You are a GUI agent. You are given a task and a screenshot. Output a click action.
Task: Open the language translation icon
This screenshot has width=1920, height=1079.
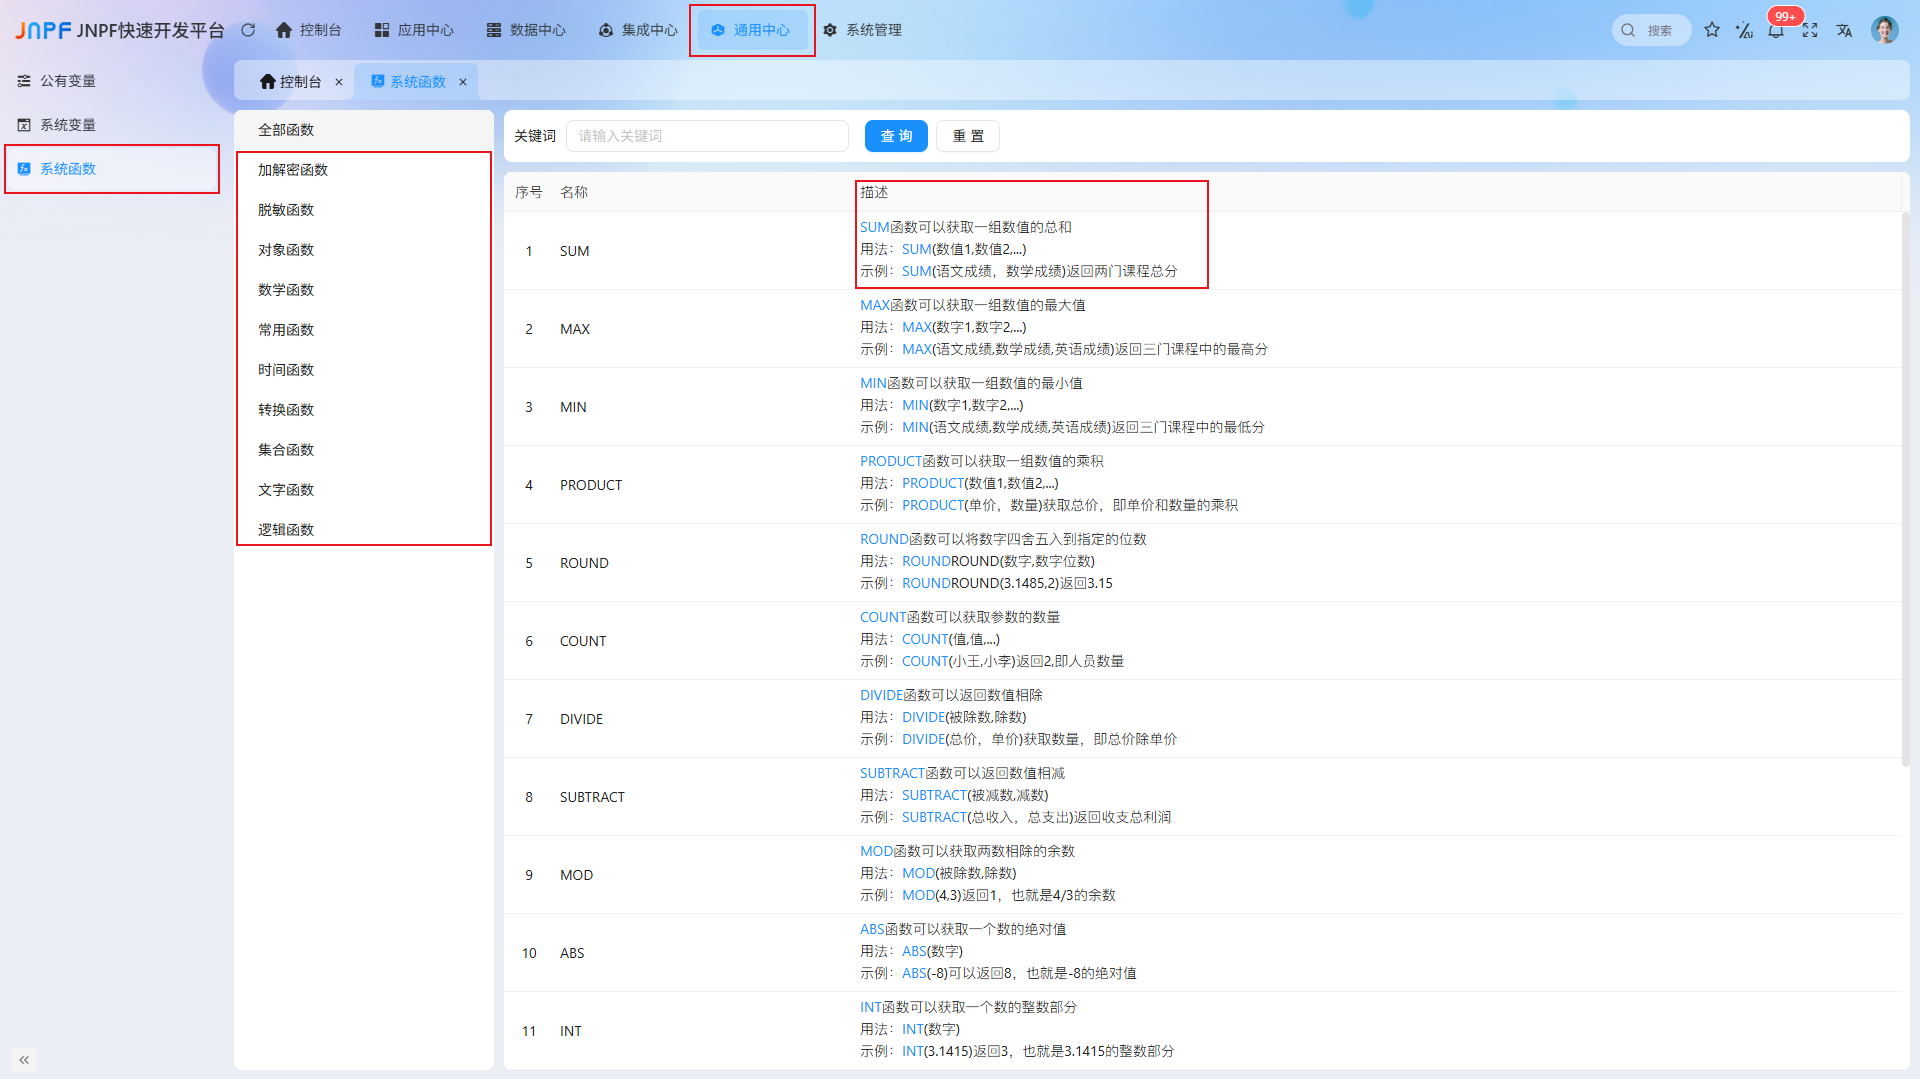point(1844,30)
